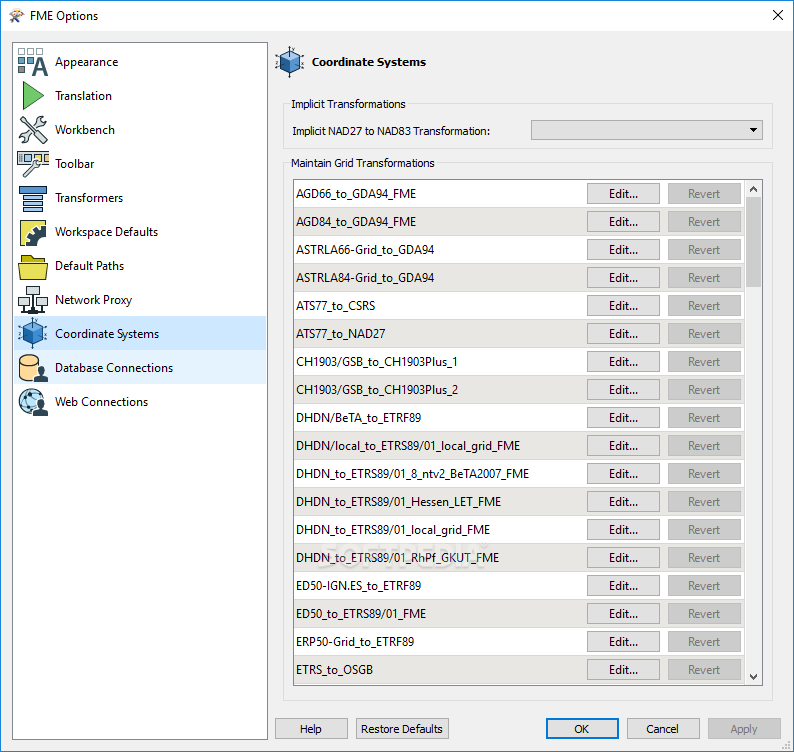Select ED50-IGN.ES_to_ETRF89 row text
Viewport: 794px width, 752px height.
[359, 586]
